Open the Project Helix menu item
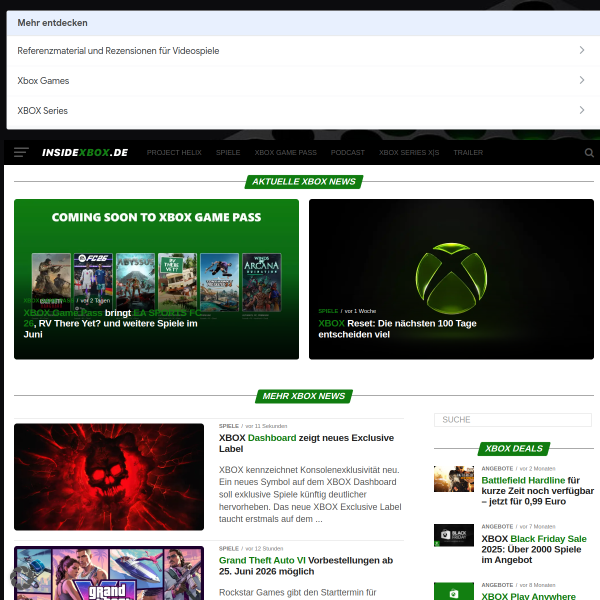The width and height of the screenshot is (600, 600). [174, 152]
